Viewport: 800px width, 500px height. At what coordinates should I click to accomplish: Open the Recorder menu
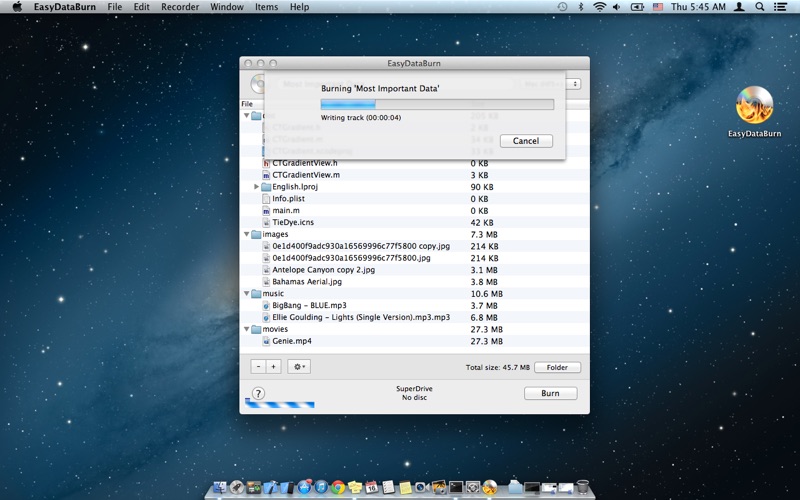coord(180,7)
